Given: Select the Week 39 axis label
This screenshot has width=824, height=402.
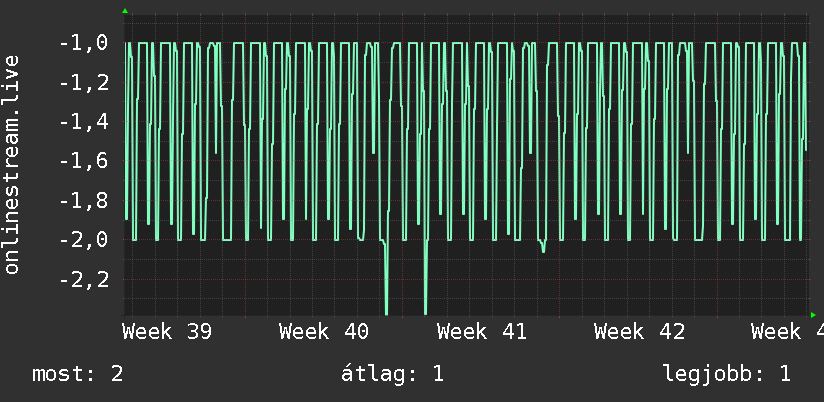Looking at the screenshot, I should pyautogui.click(x=167, y=332).
